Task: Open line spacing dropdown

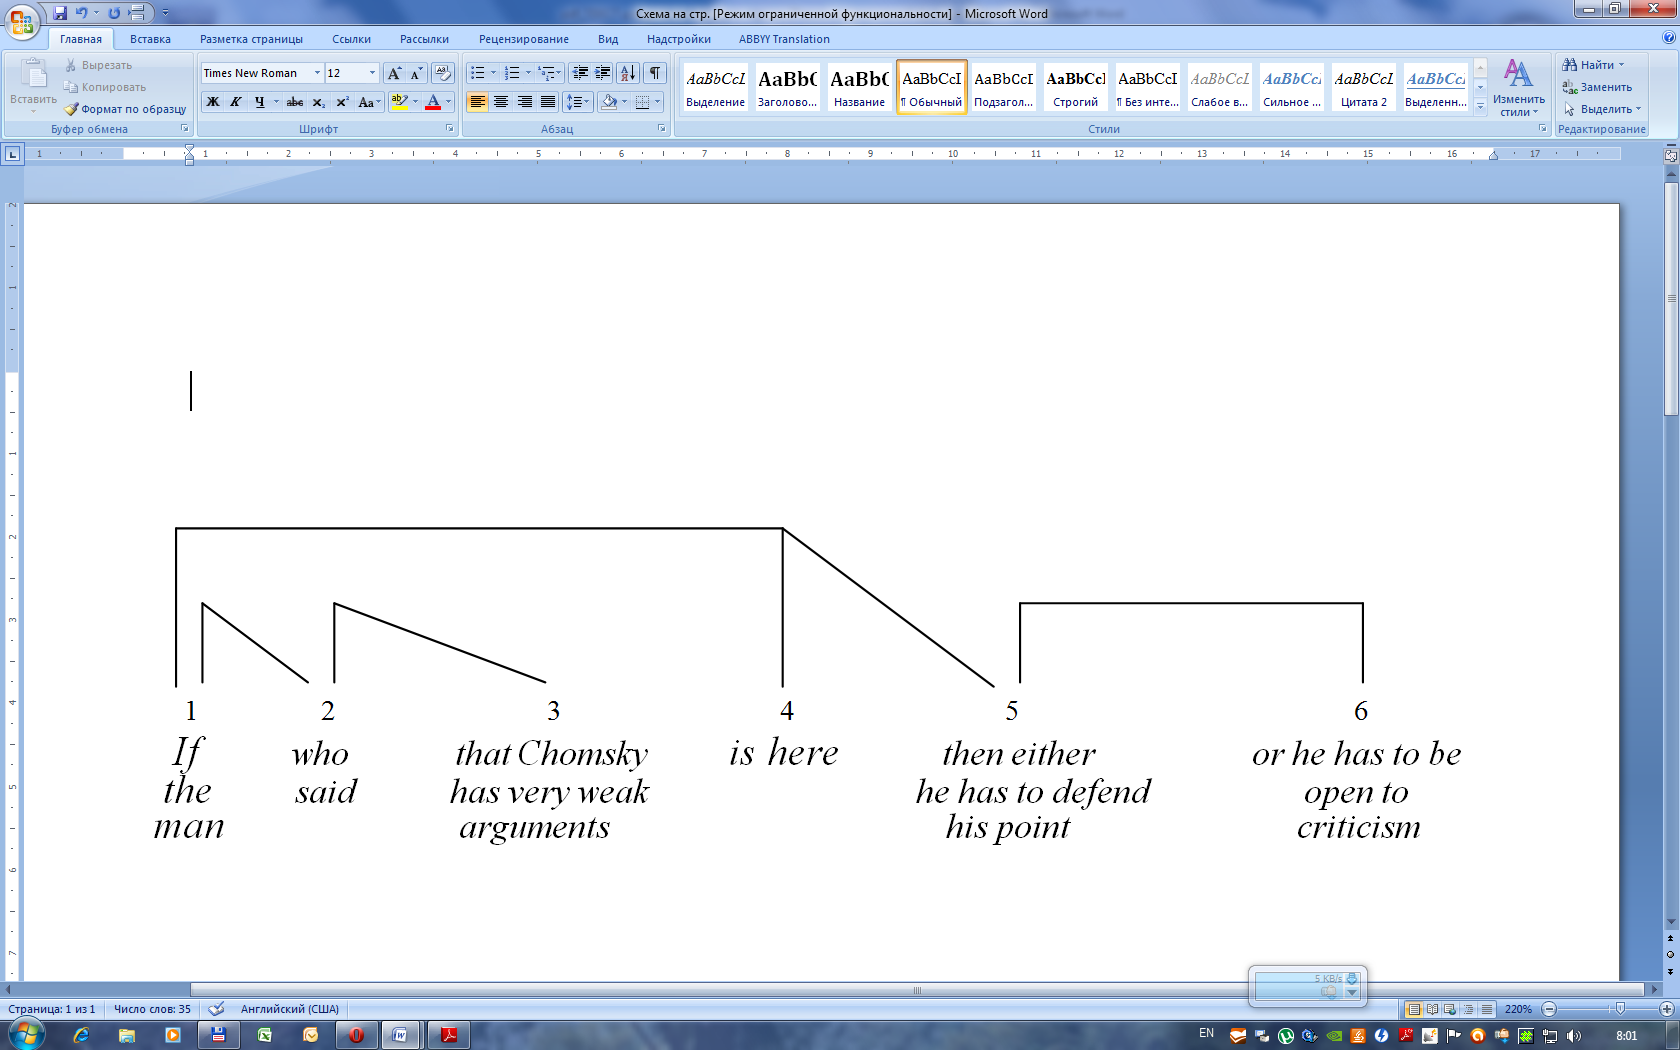Action: coord(578,102)
